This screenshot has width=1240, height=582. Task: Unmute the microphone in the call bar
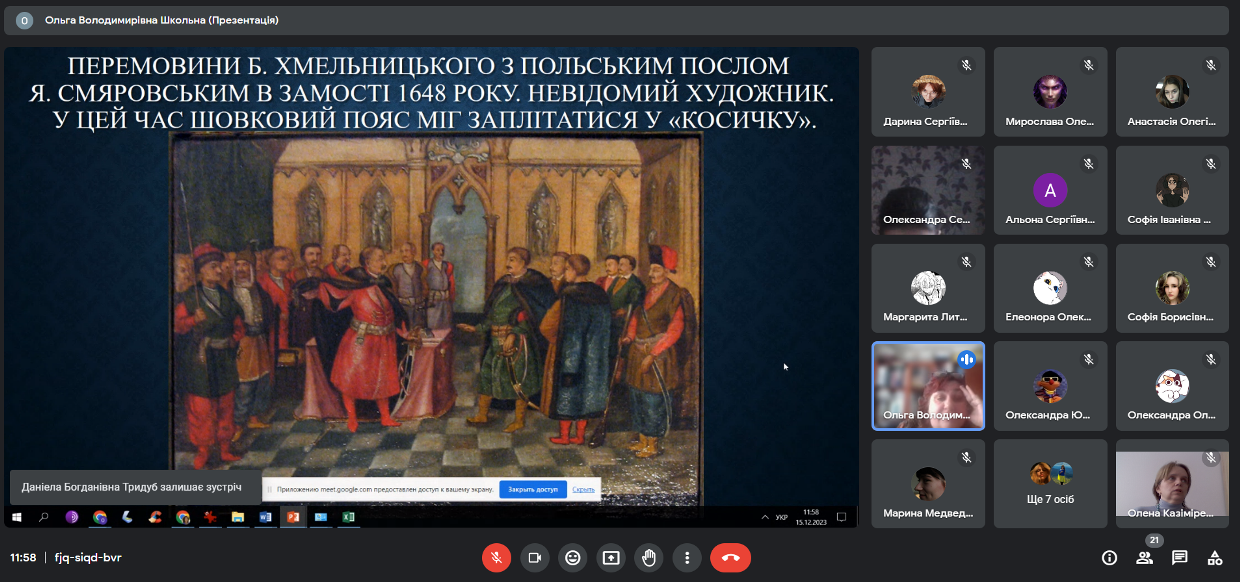496,557
